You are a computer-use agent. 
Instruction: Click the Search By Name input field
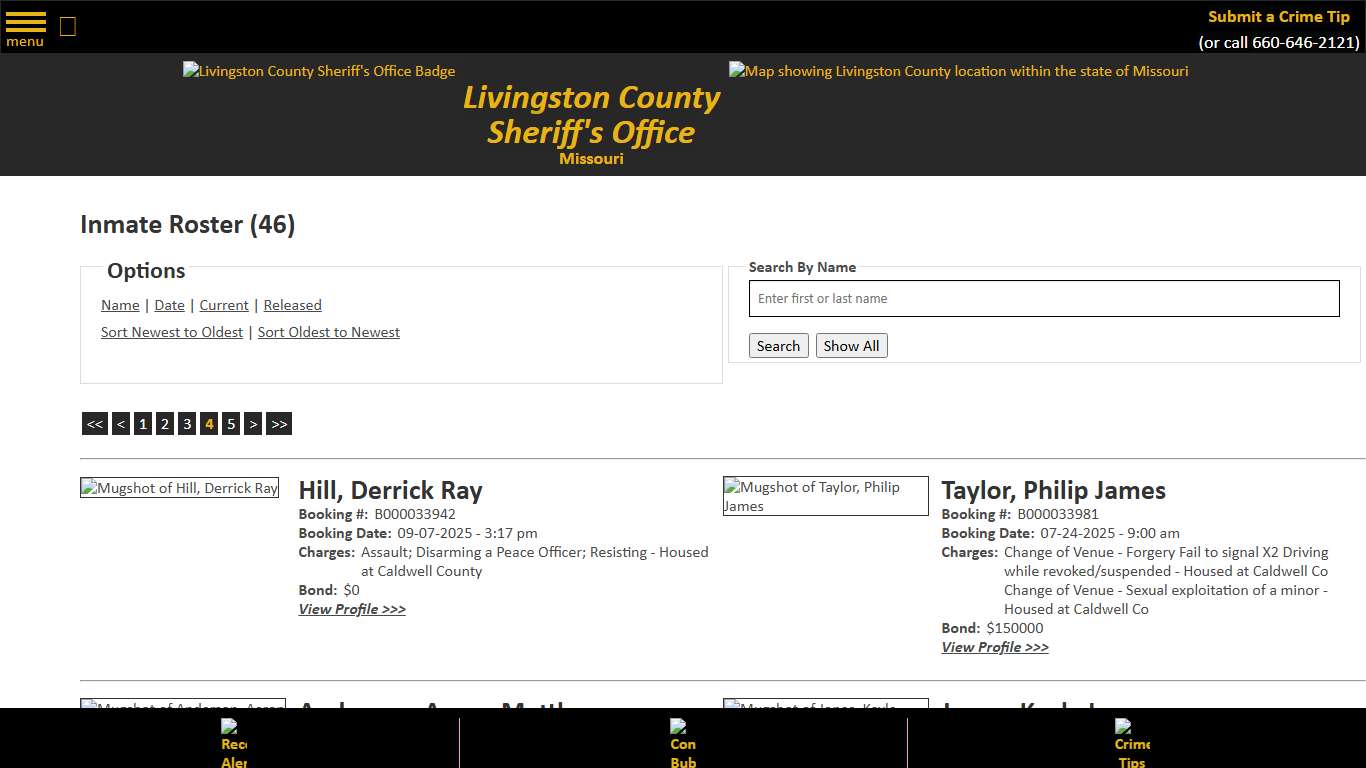coord(1043,298)
